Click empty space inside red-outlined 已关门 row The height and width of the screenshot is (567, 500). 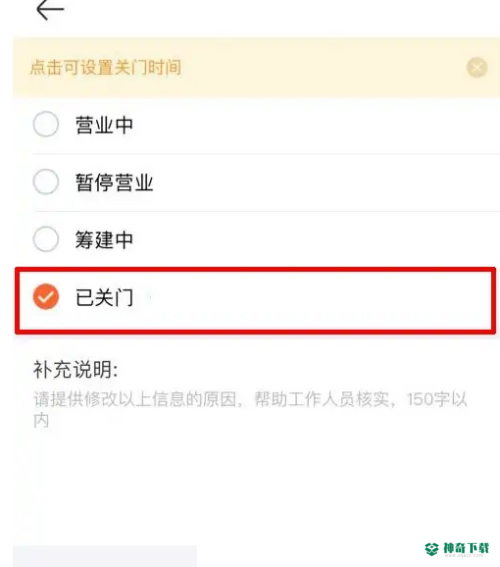point(311,298)
